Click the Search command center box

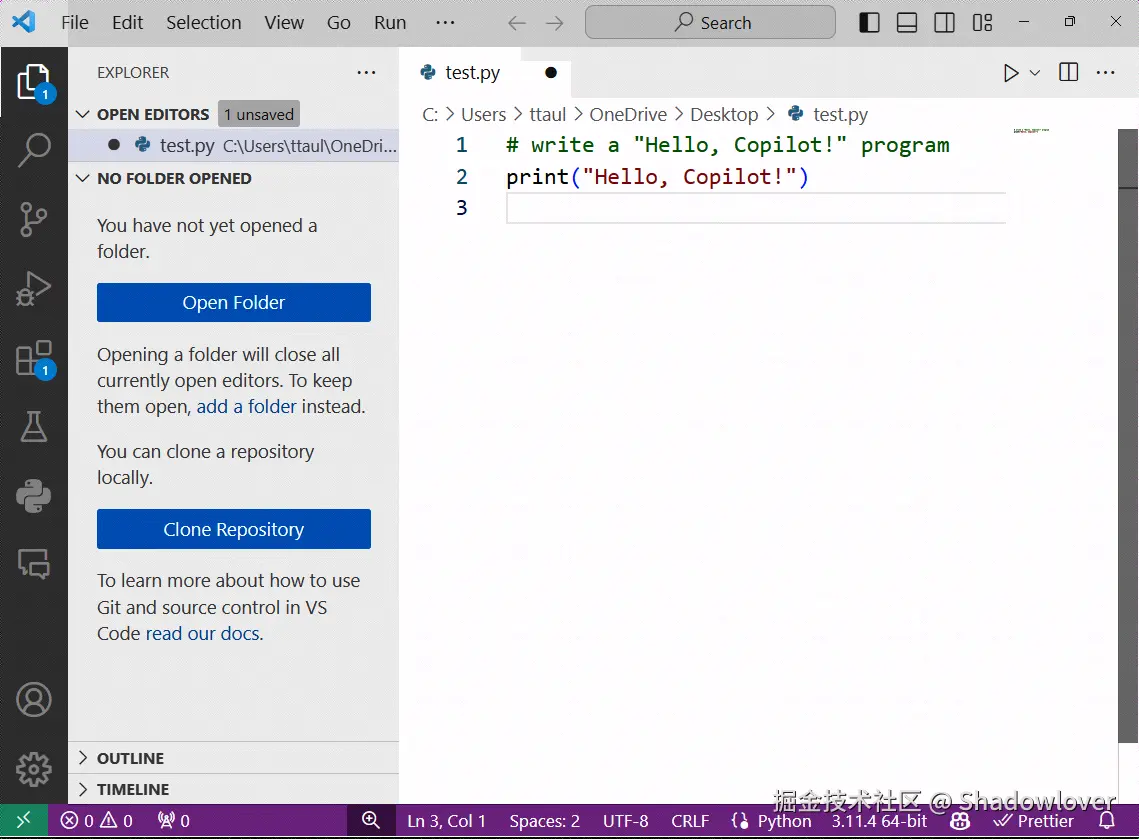[x=710, y=23]
